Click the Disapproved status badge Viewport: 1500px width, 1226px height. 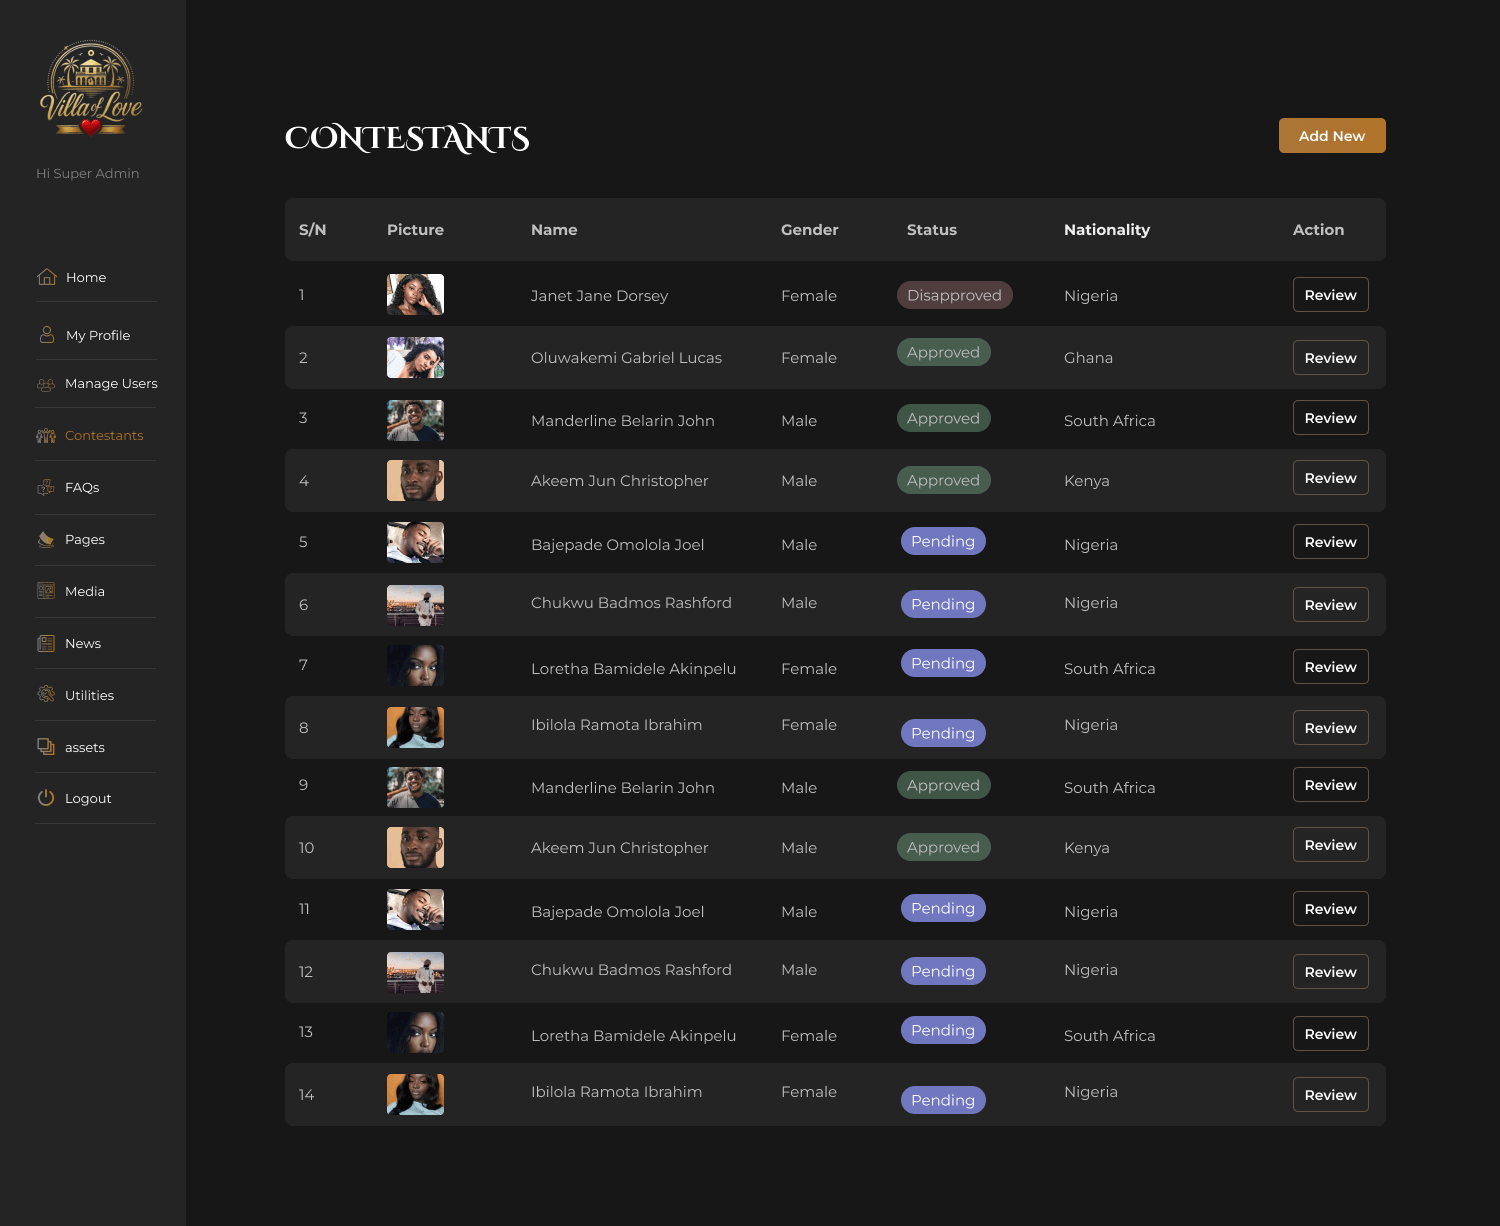tap(954, 295)
